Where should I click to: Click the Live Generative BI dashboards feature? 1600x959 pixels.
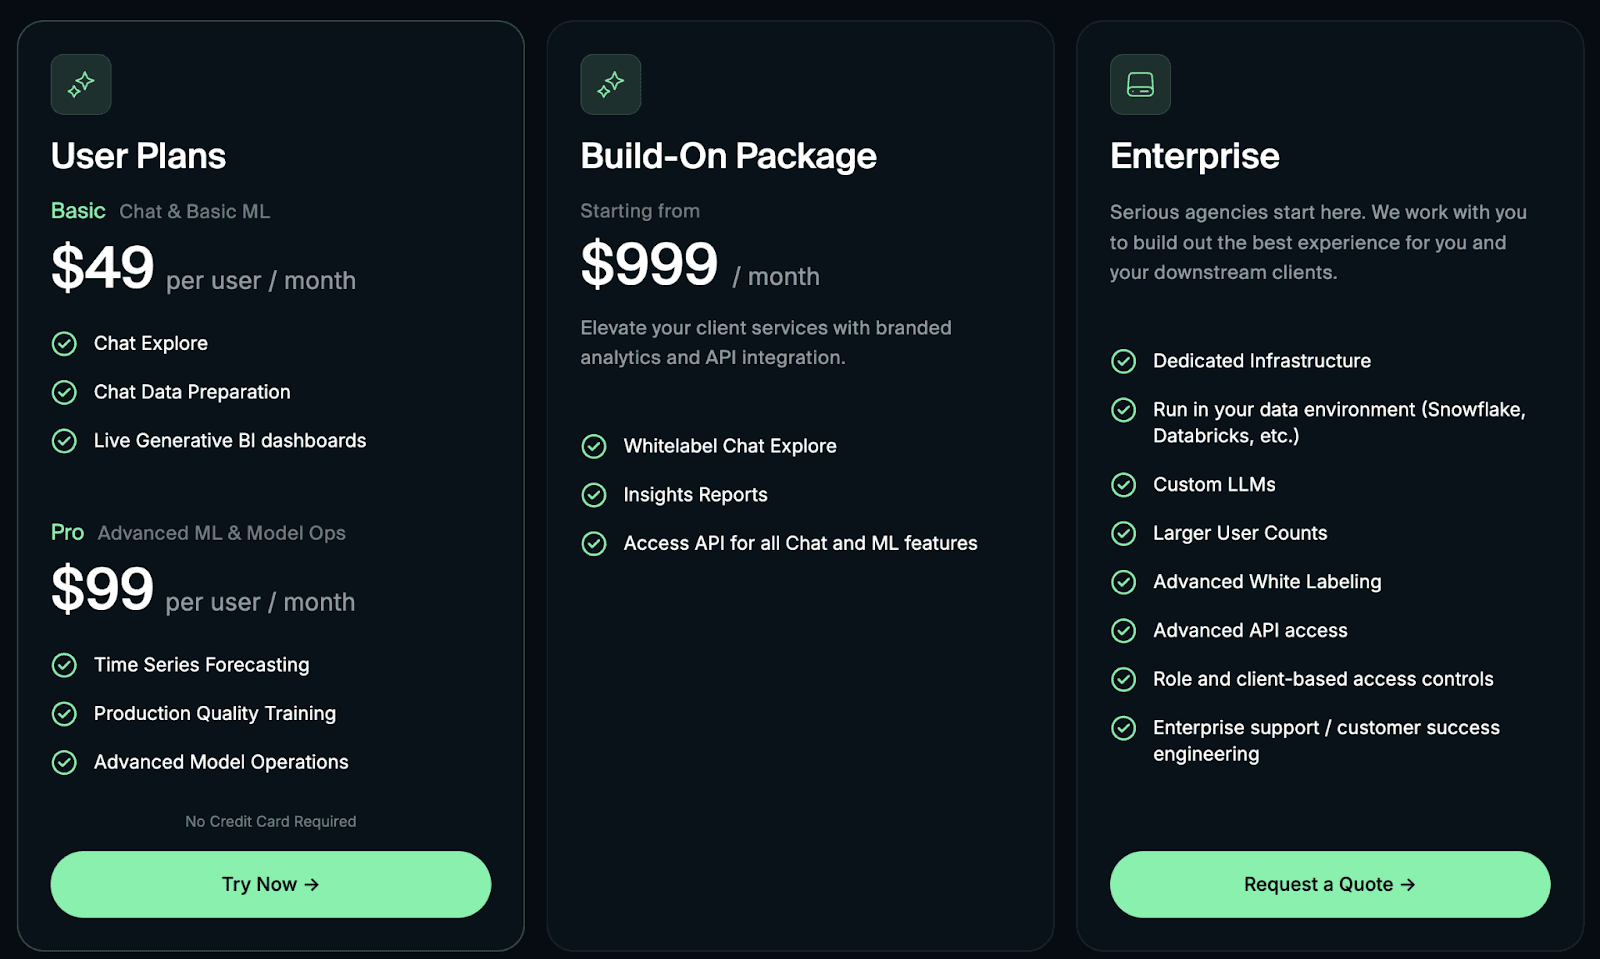230,441
